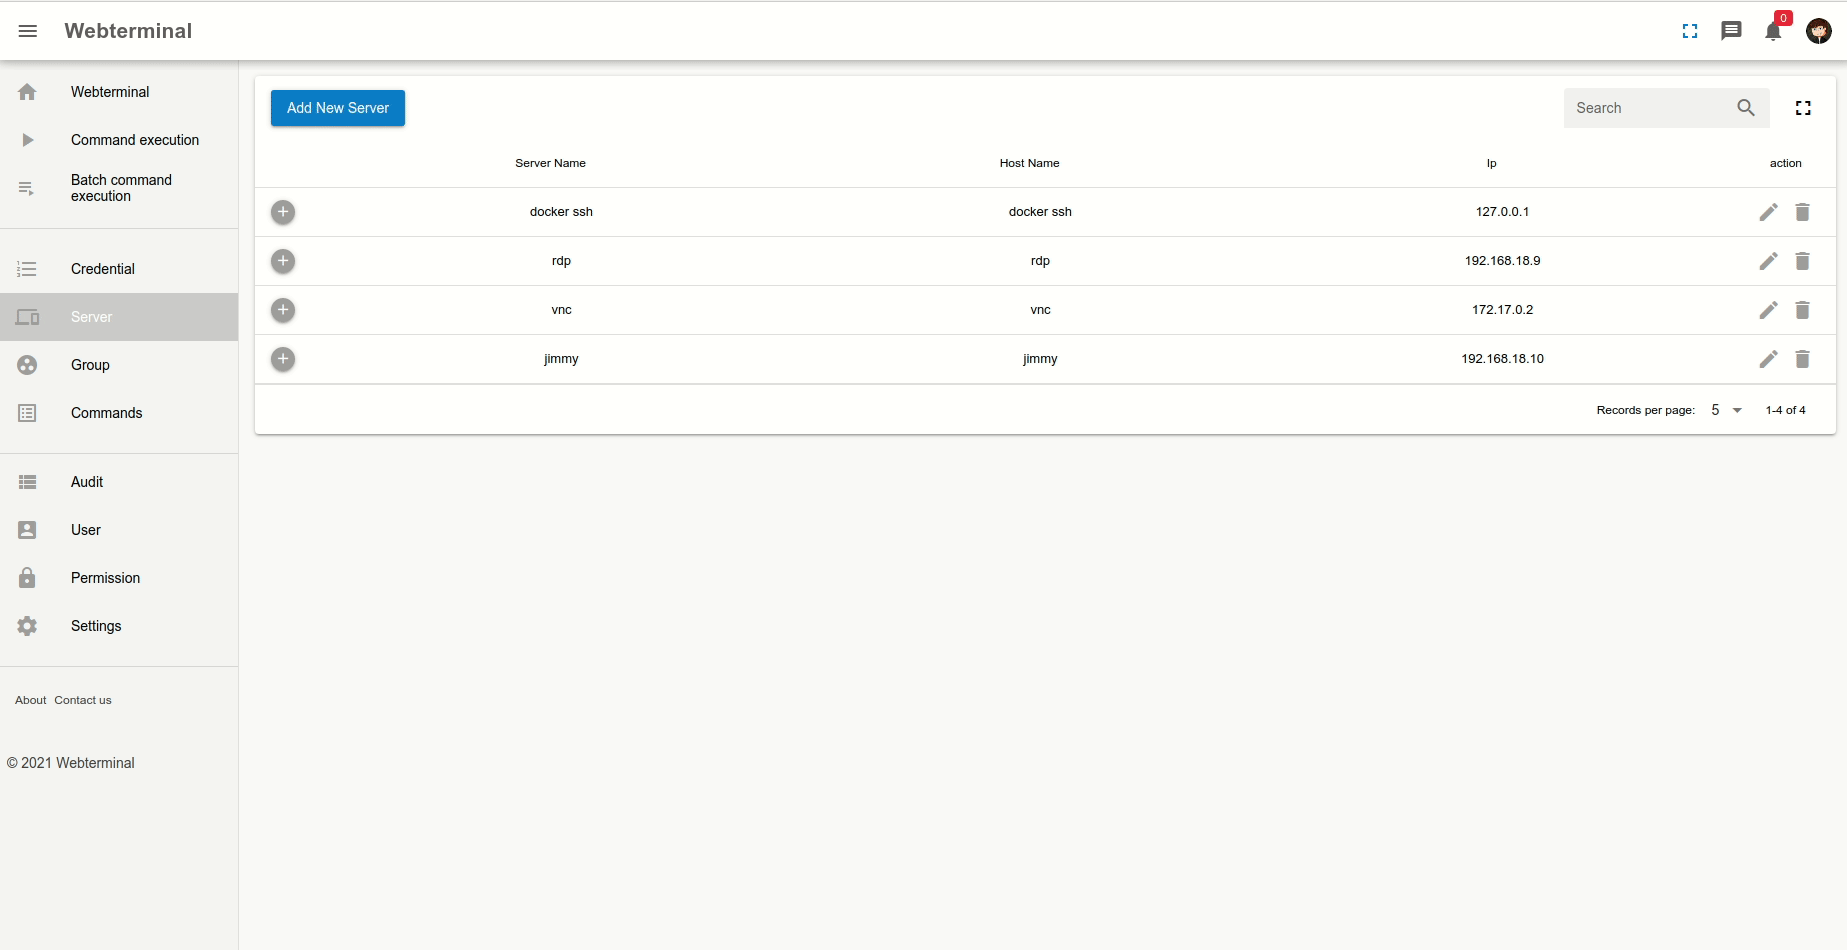
Task: Click the Settings gear icon
Action: 27,626
